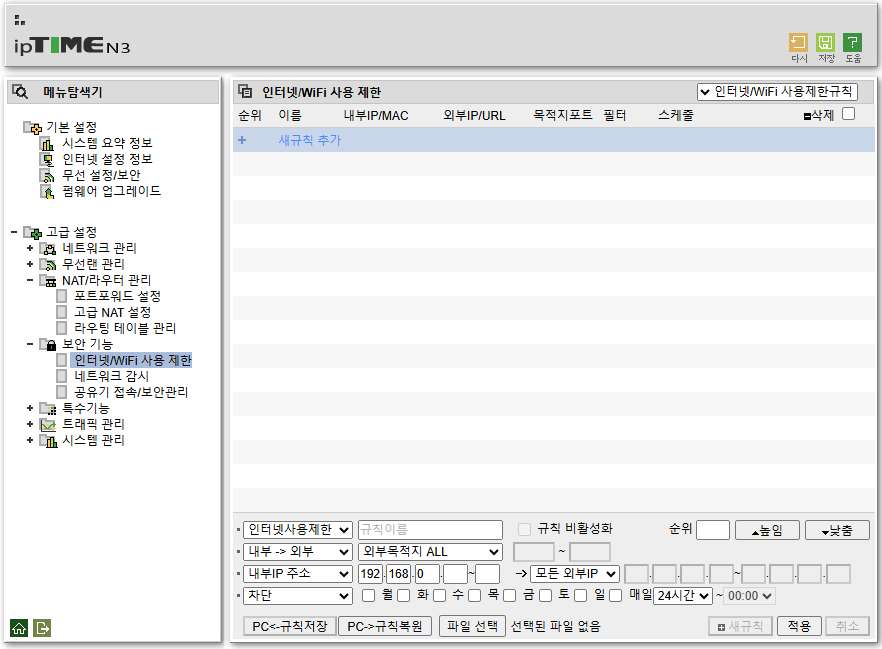The image size is (882, 649).
Task: Click the 무선랜 관리 folder icon
Action: [x=48, y=264]
